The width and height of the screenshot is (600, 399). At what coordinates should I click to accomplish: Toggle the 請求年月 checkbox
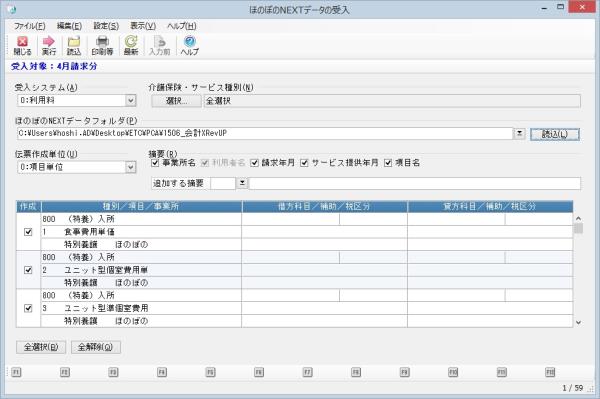tap(254, 163)
